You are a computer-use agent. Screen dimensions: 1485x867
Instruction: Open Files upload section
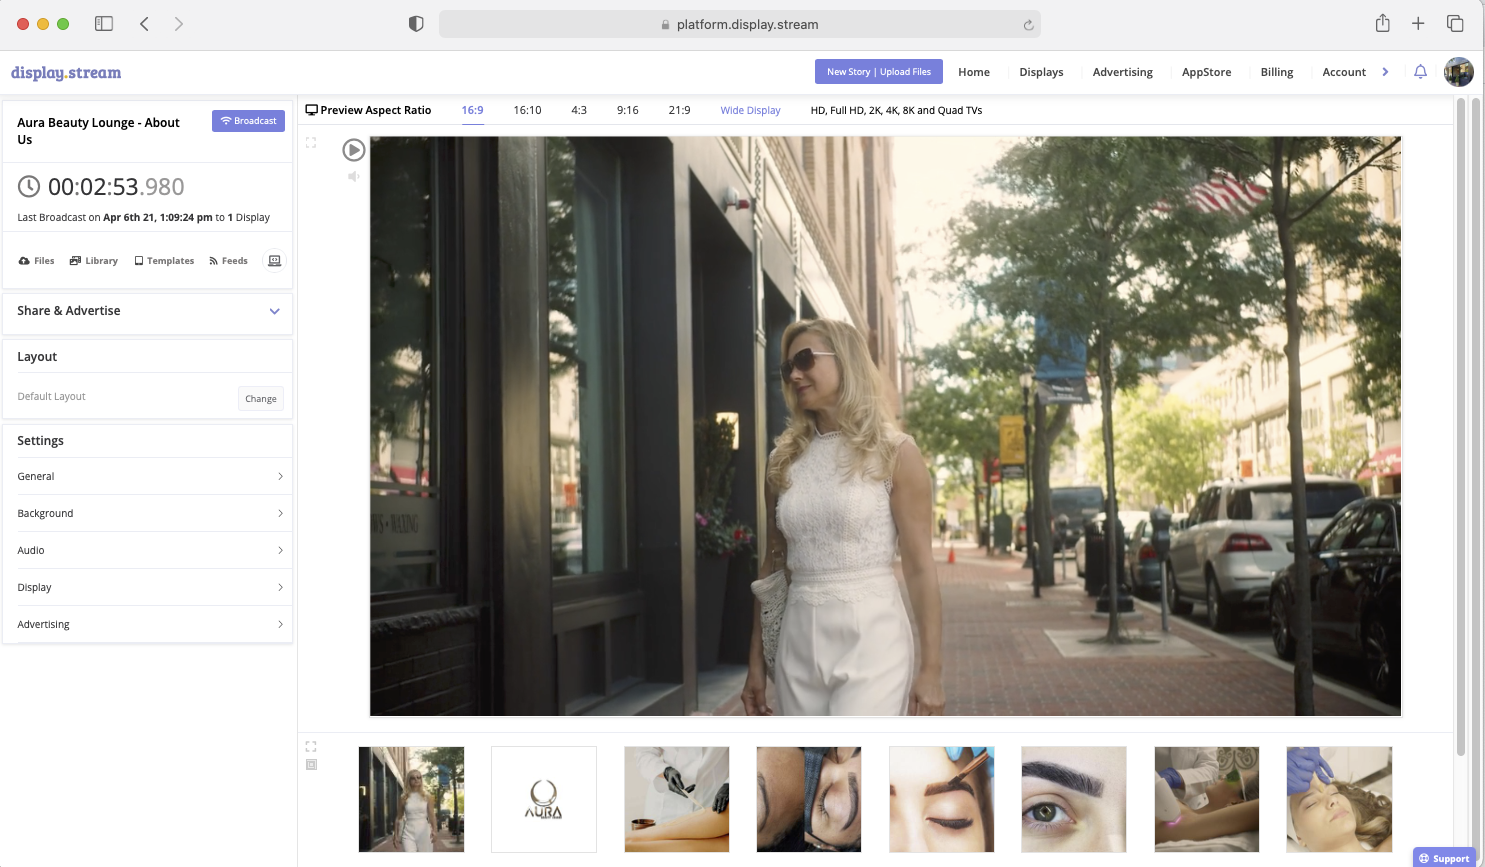37,261
